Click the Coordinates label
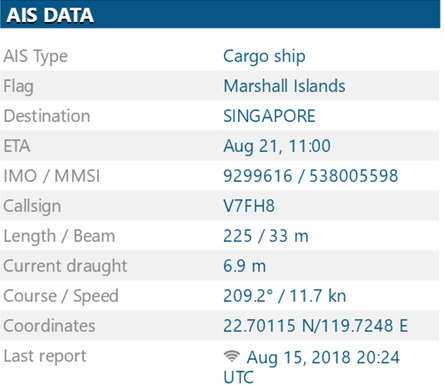The height and width of the screenshot is (385, 444). point(49,326)
